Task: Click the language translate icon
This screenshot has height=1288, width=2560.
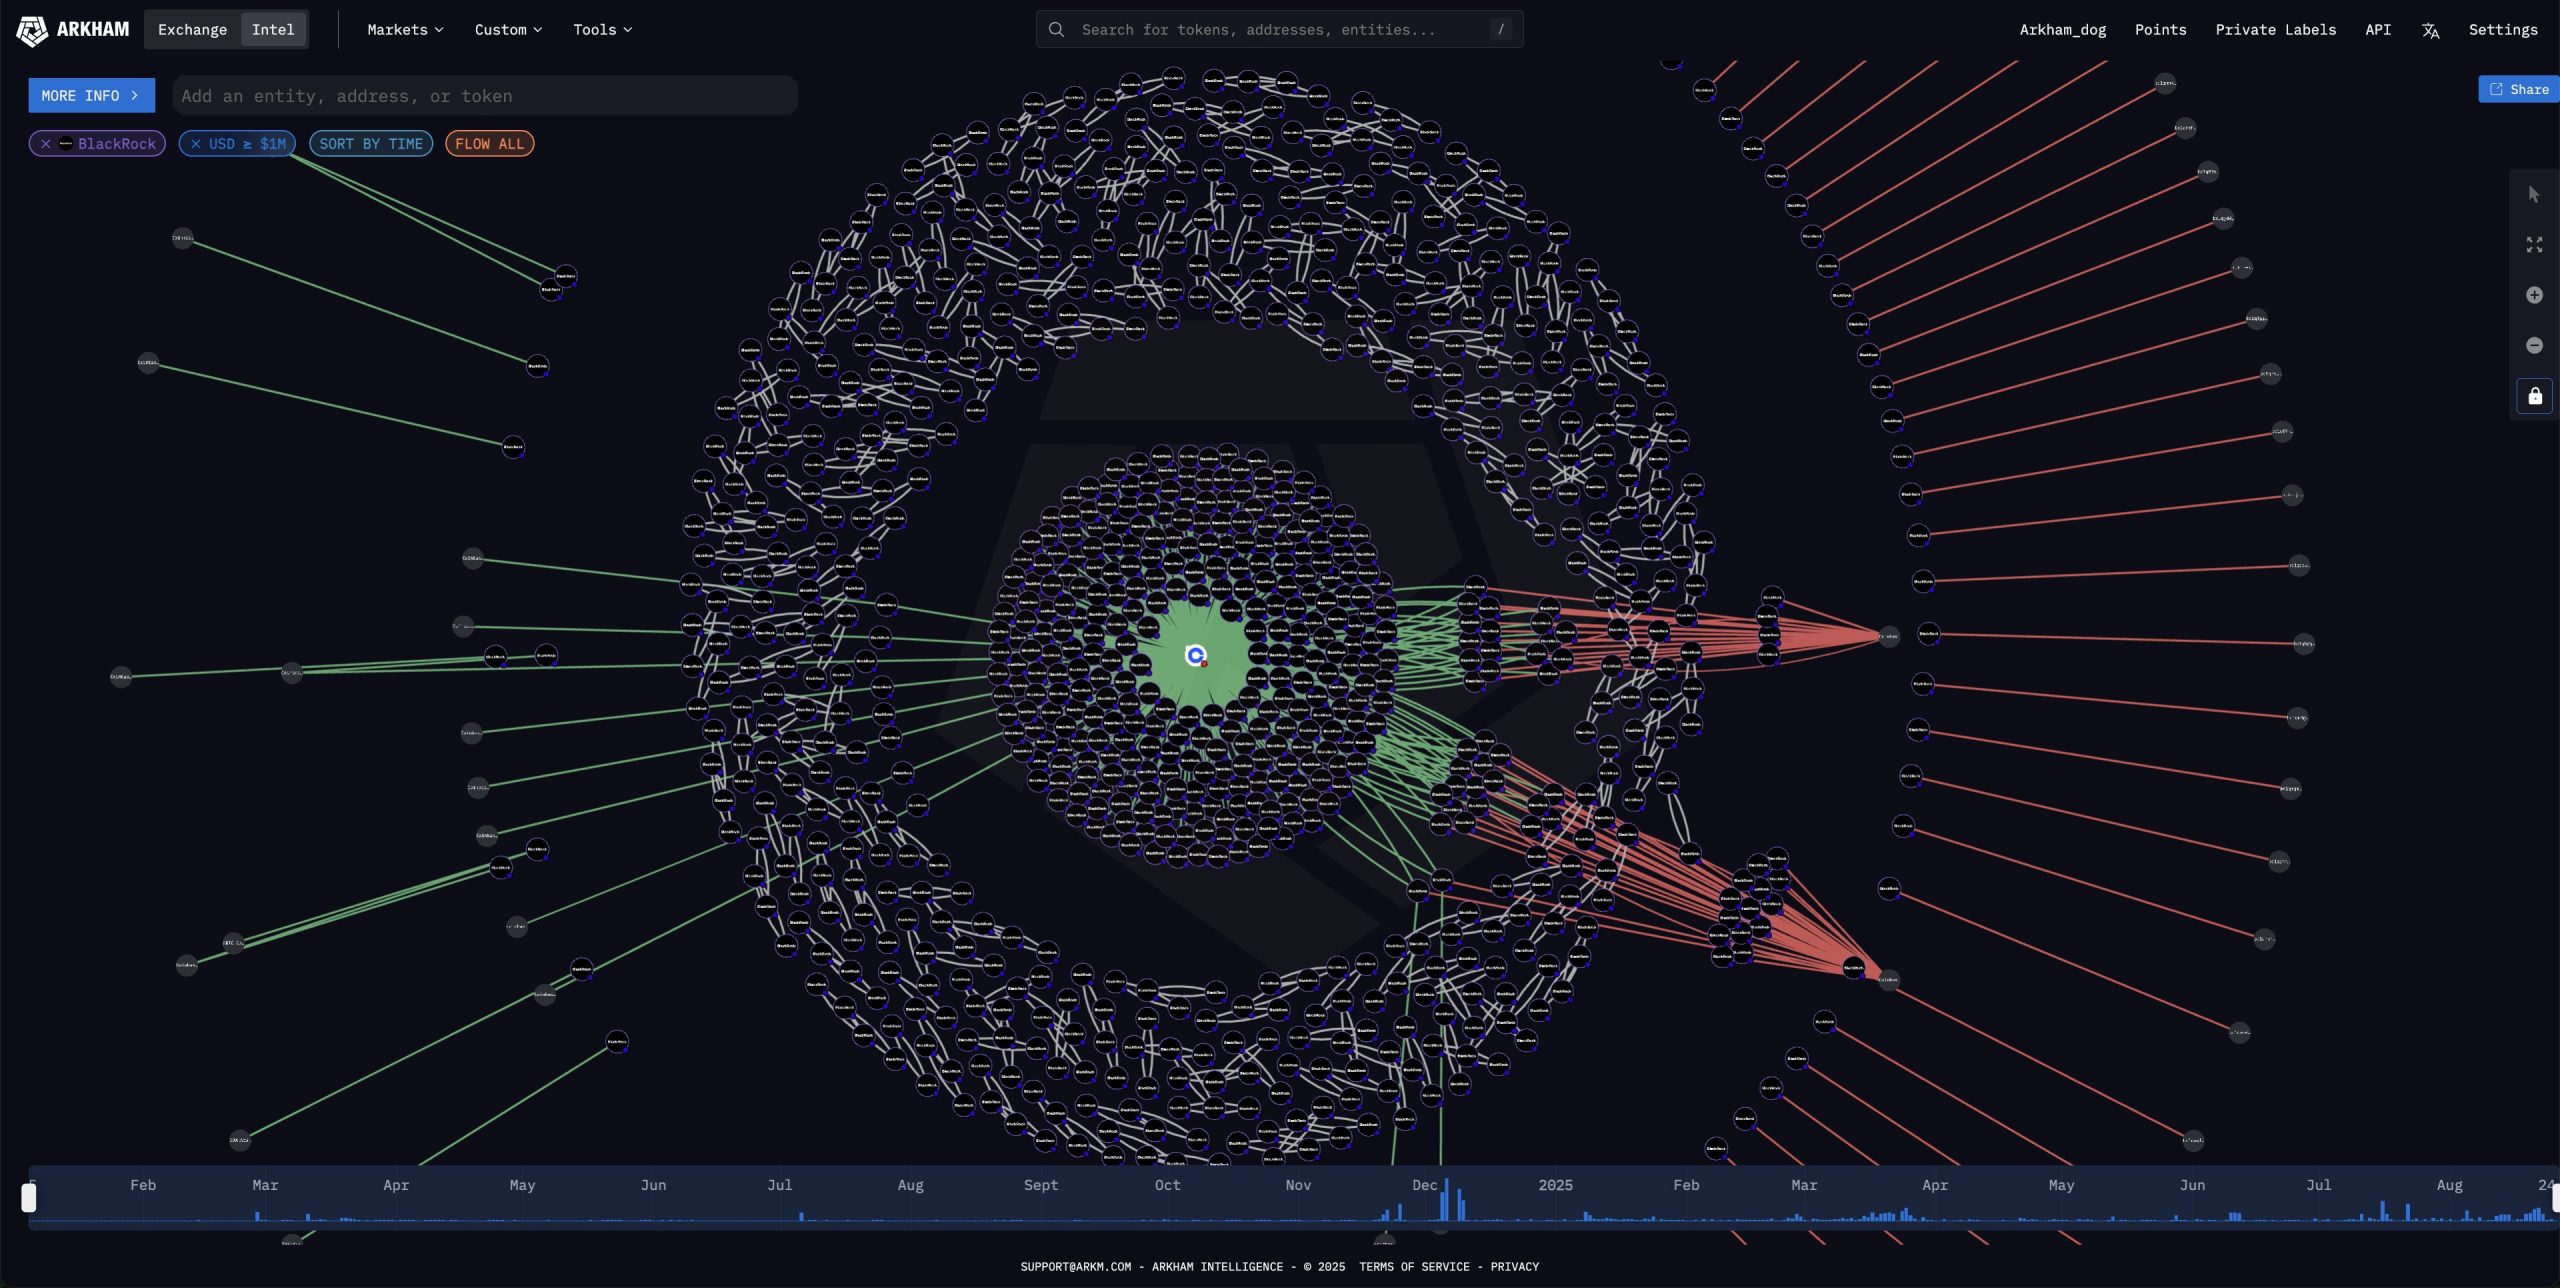Action: click(2430, 31)
